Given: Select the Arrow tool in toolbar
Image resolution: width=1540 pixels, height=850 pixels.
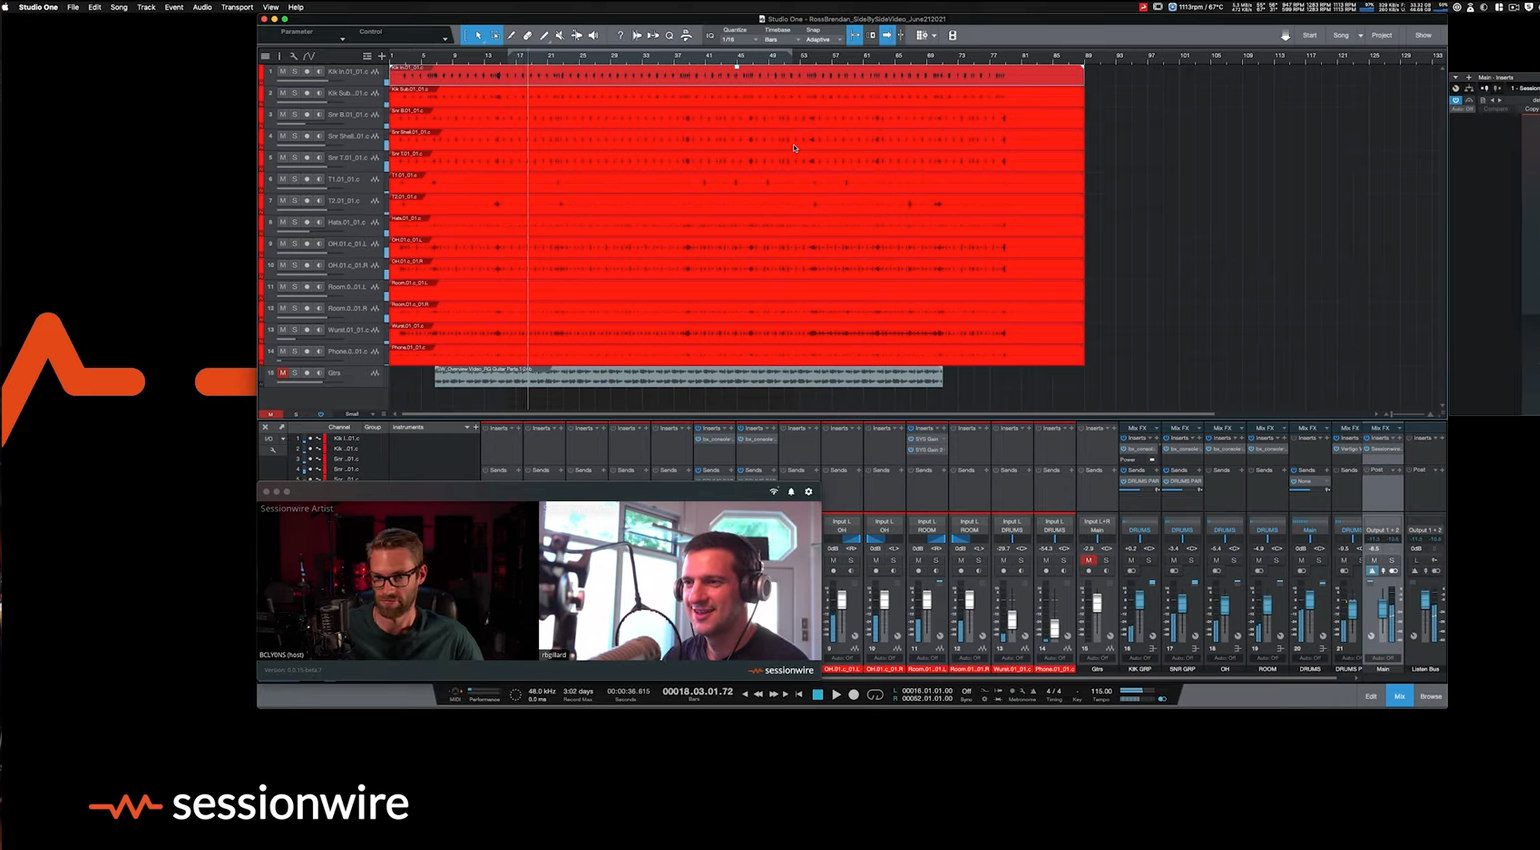Looking at the screenshot, I should 478,35.
